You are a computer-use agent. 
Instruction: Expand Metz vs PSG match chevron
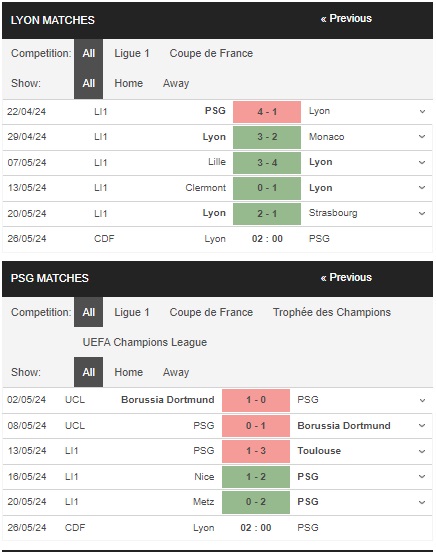tap(422, 502)
